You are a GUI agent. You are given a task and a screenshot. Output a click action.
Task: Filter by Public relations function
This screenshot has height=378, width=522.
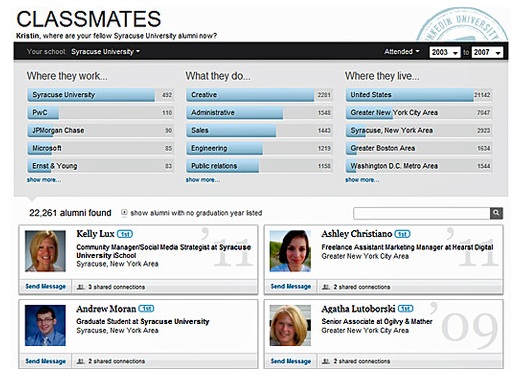tap(259, 166)
